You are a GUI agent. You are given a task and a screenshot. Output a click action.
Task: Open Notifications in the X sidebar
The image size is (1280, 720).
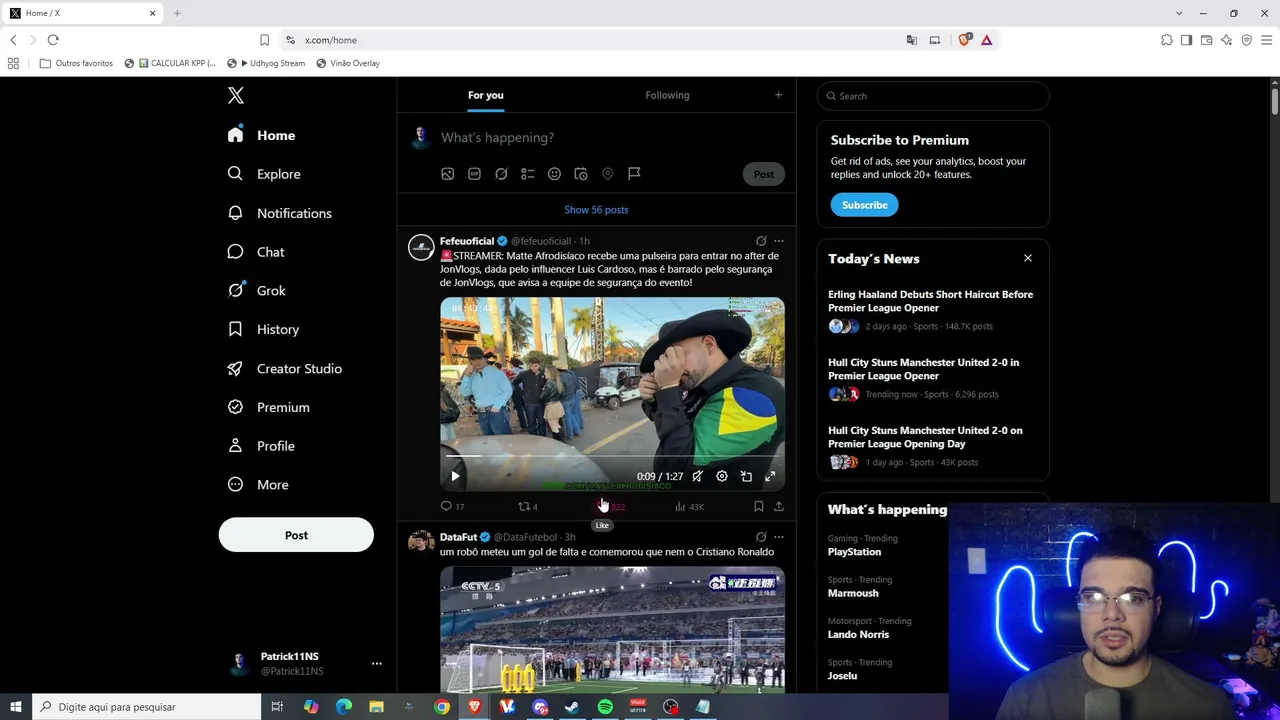(x=279, y=213)
